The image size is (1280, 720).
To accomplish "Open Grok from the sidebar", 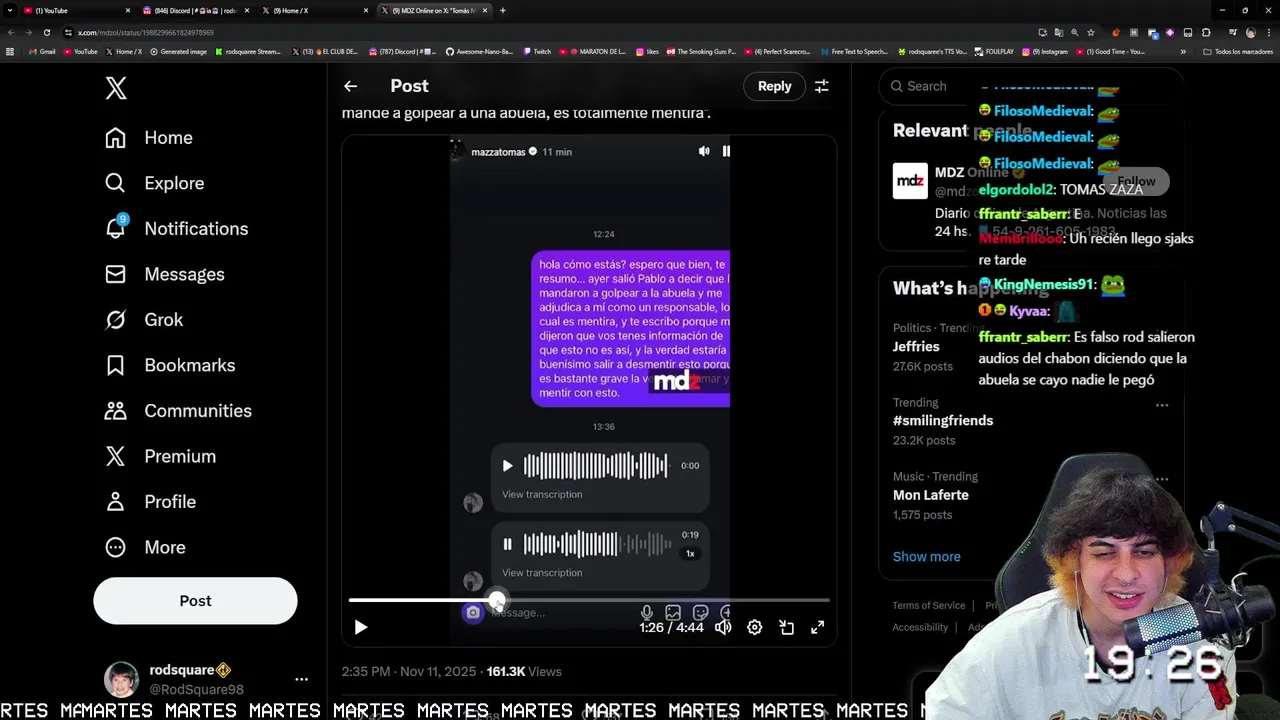I will pos(144,320).
